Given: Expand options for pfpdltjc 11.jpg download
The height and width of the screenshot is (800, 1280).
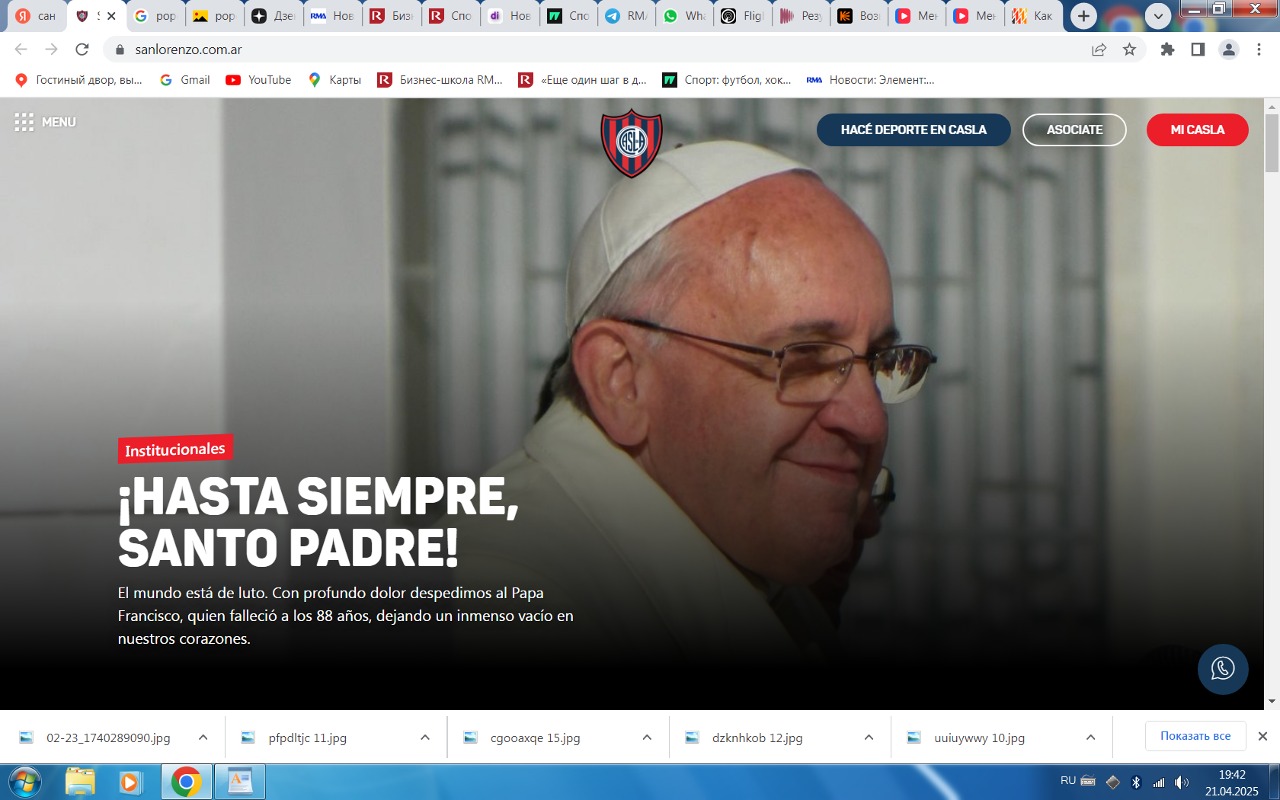Looking at the screenshot, I should coord(425,738).
